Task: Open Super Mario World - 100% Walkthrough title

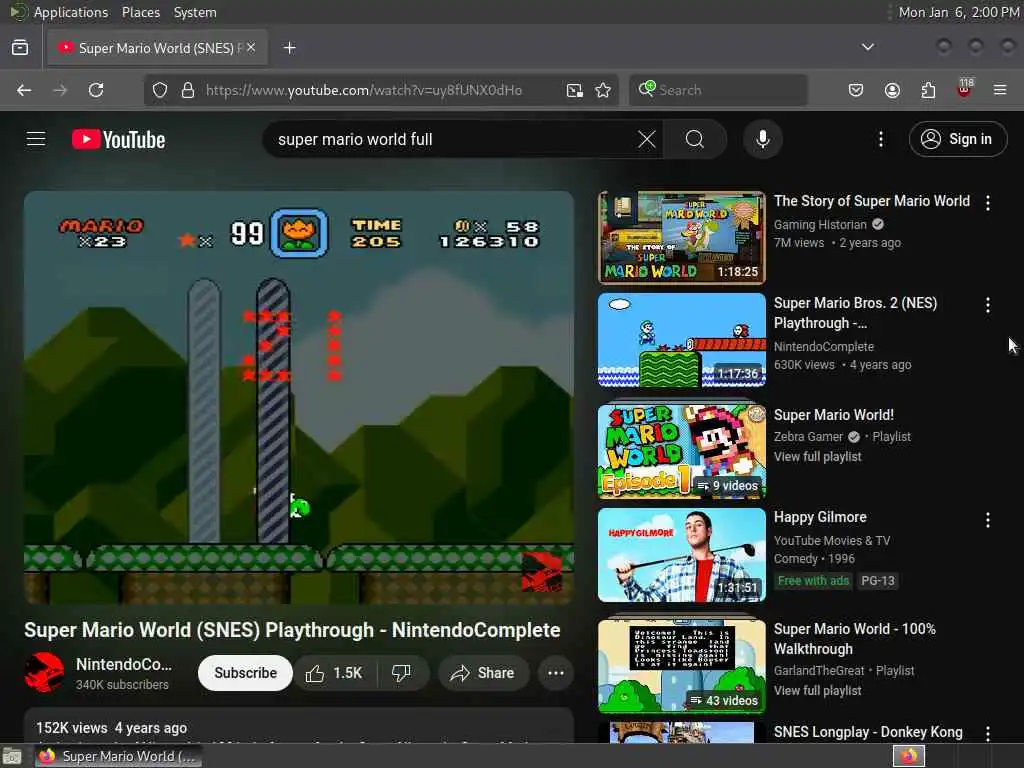Action: tap(855, 639)
